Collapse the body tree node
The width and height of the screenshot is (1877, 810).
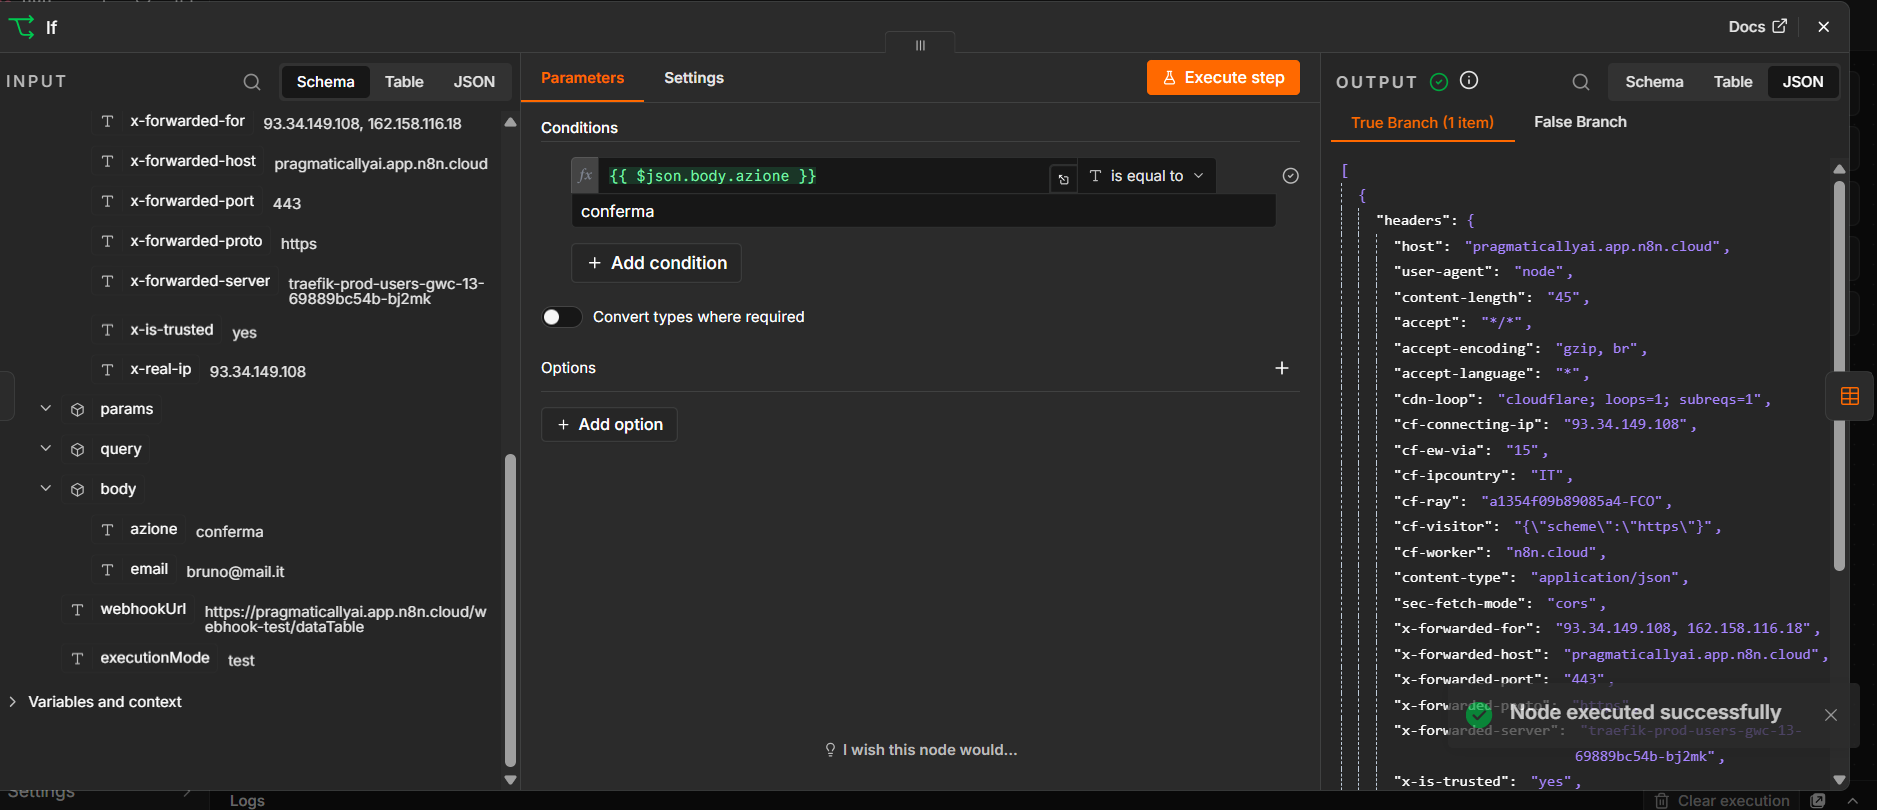[x=45, y=488]
